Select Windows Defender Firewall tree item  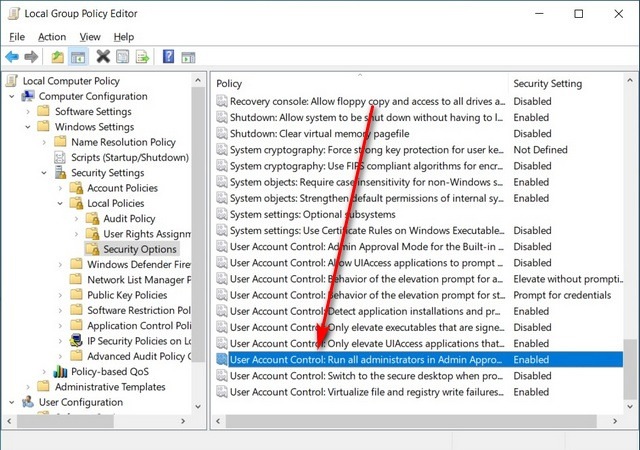[x=138, y=264]
